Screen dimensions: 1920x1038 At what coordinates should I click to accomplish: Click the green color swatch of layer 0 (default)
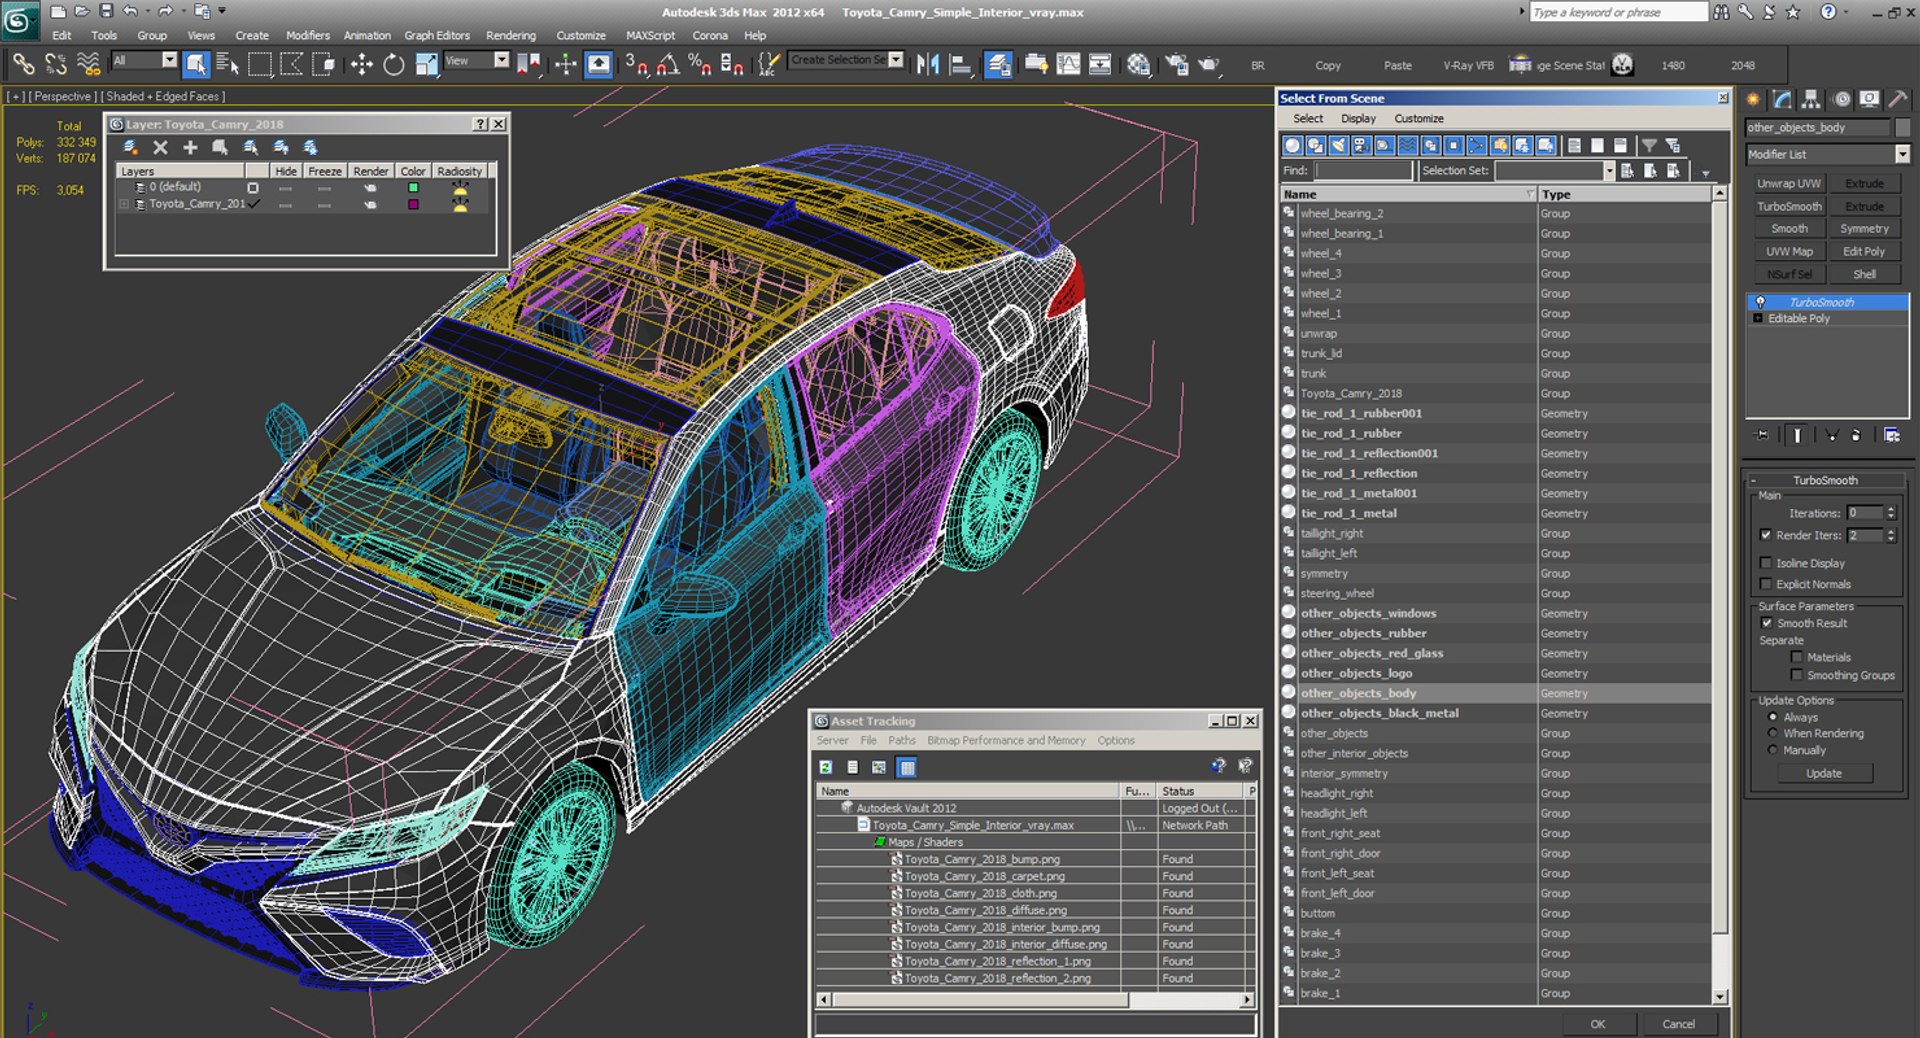coord(413,188)
